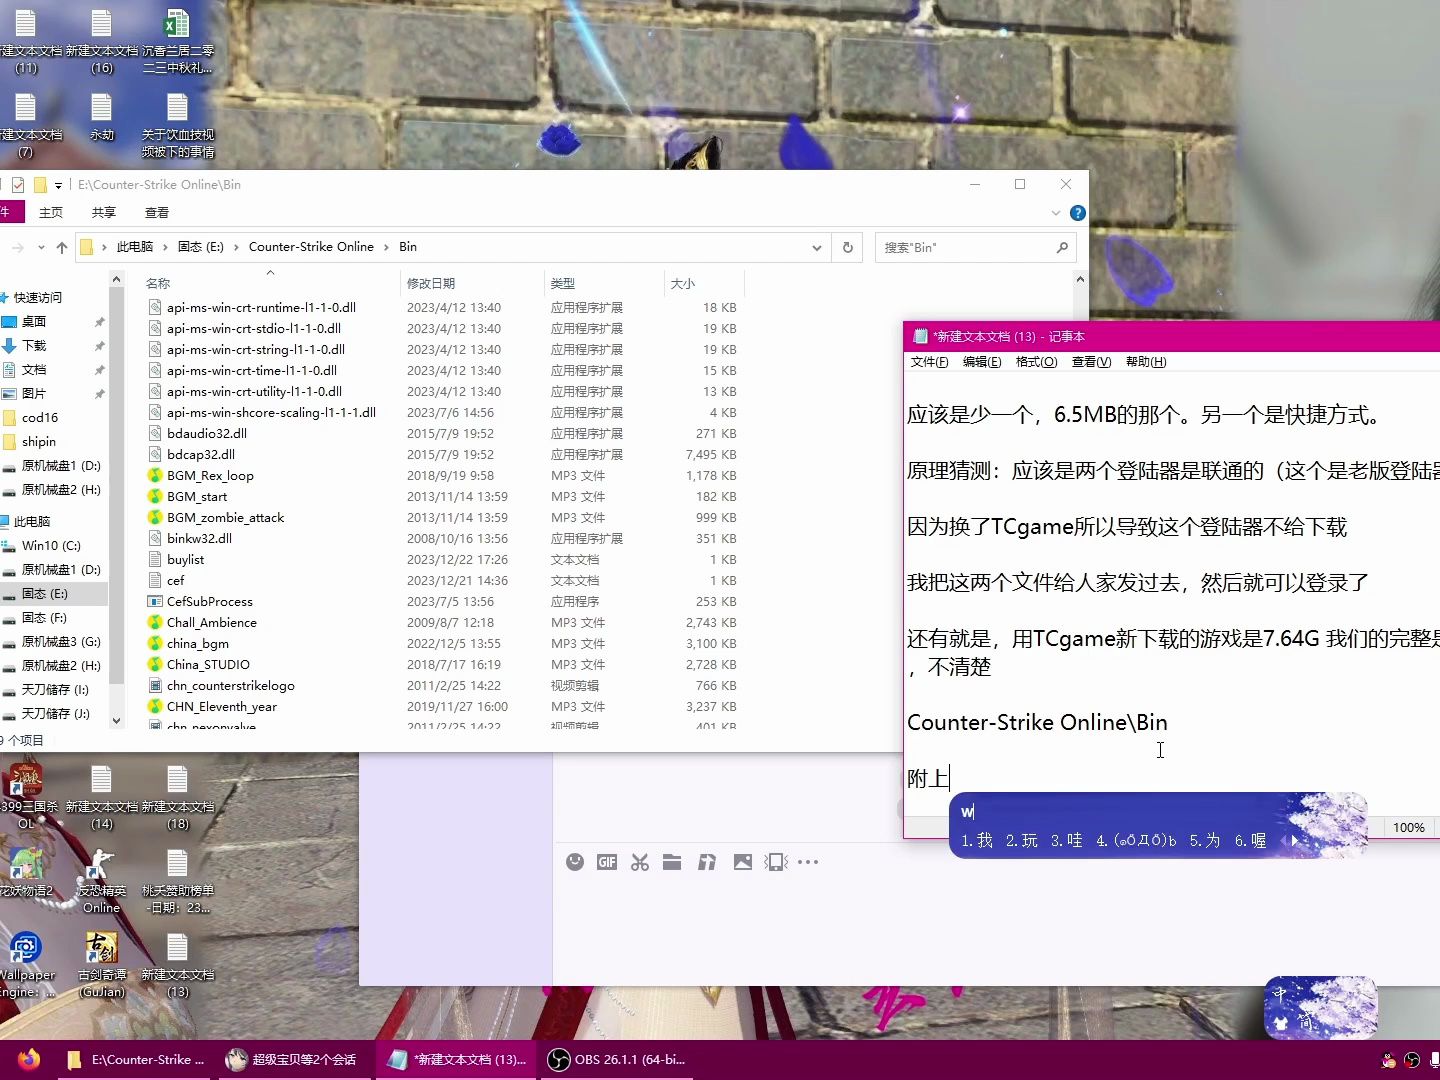Show next IME candidate page arrow
The height and width of the screenshot is (1080, 1440).
pos(1294,841)
